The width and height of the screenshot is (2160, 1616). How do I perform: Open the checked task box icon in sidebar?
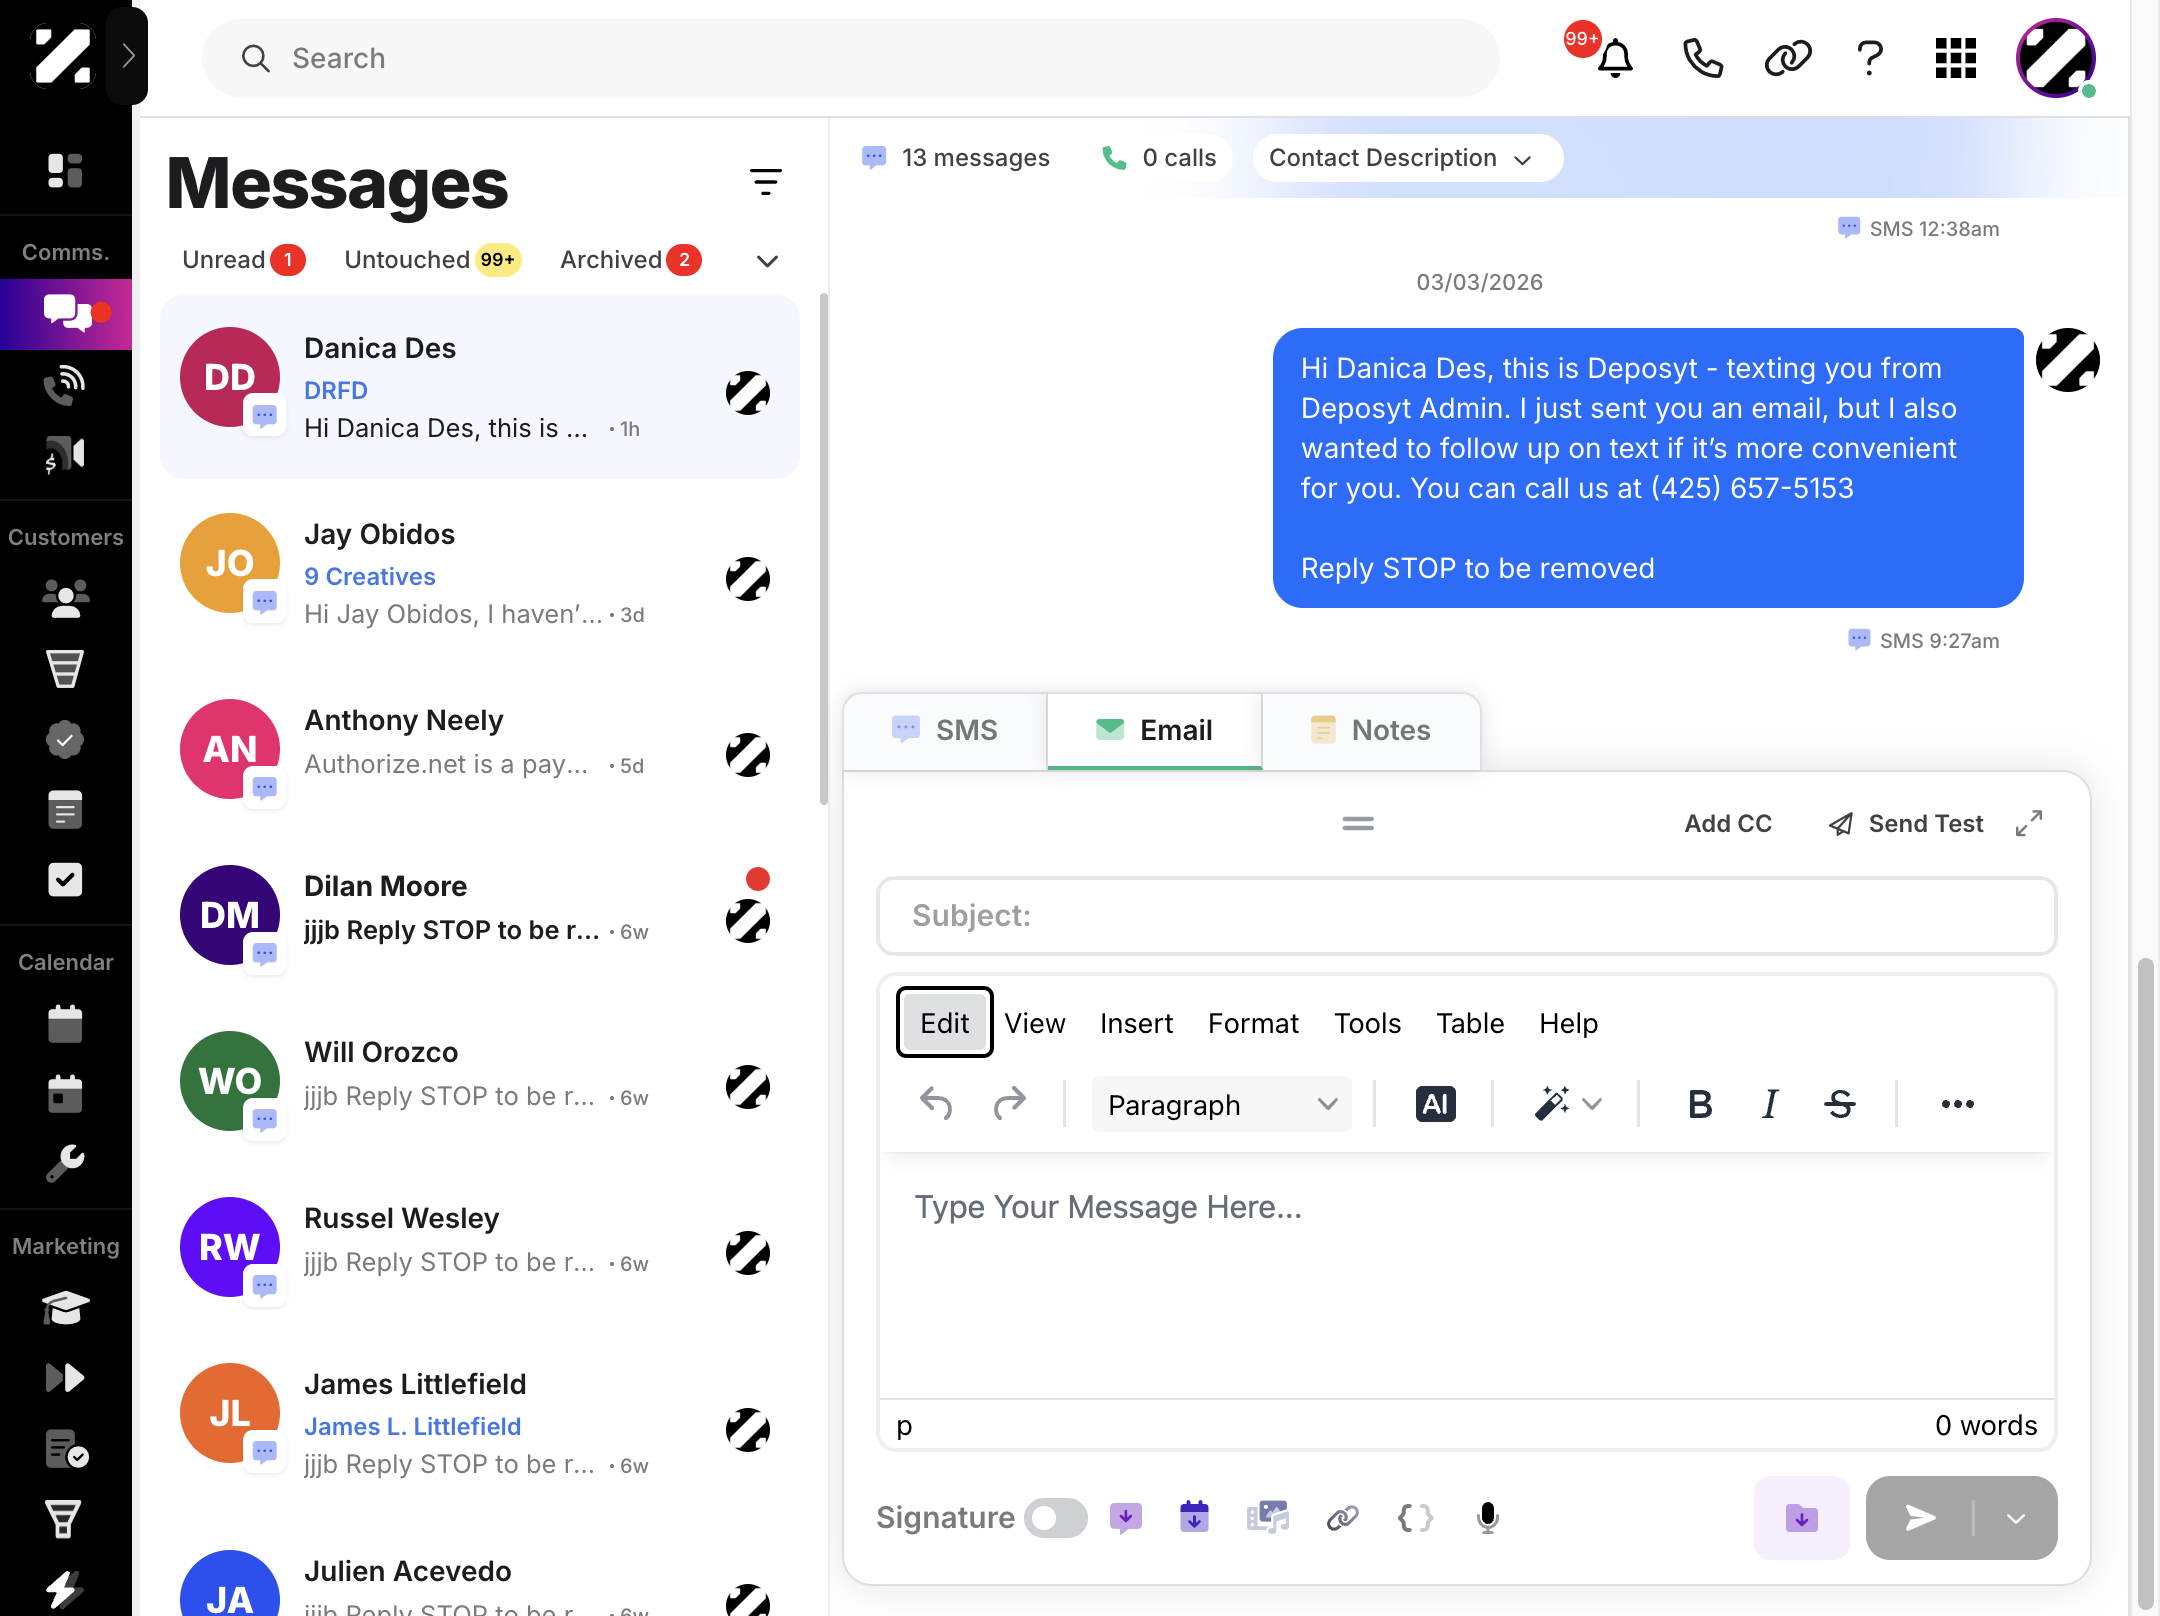pyautogui.click(x=65, y=880)
